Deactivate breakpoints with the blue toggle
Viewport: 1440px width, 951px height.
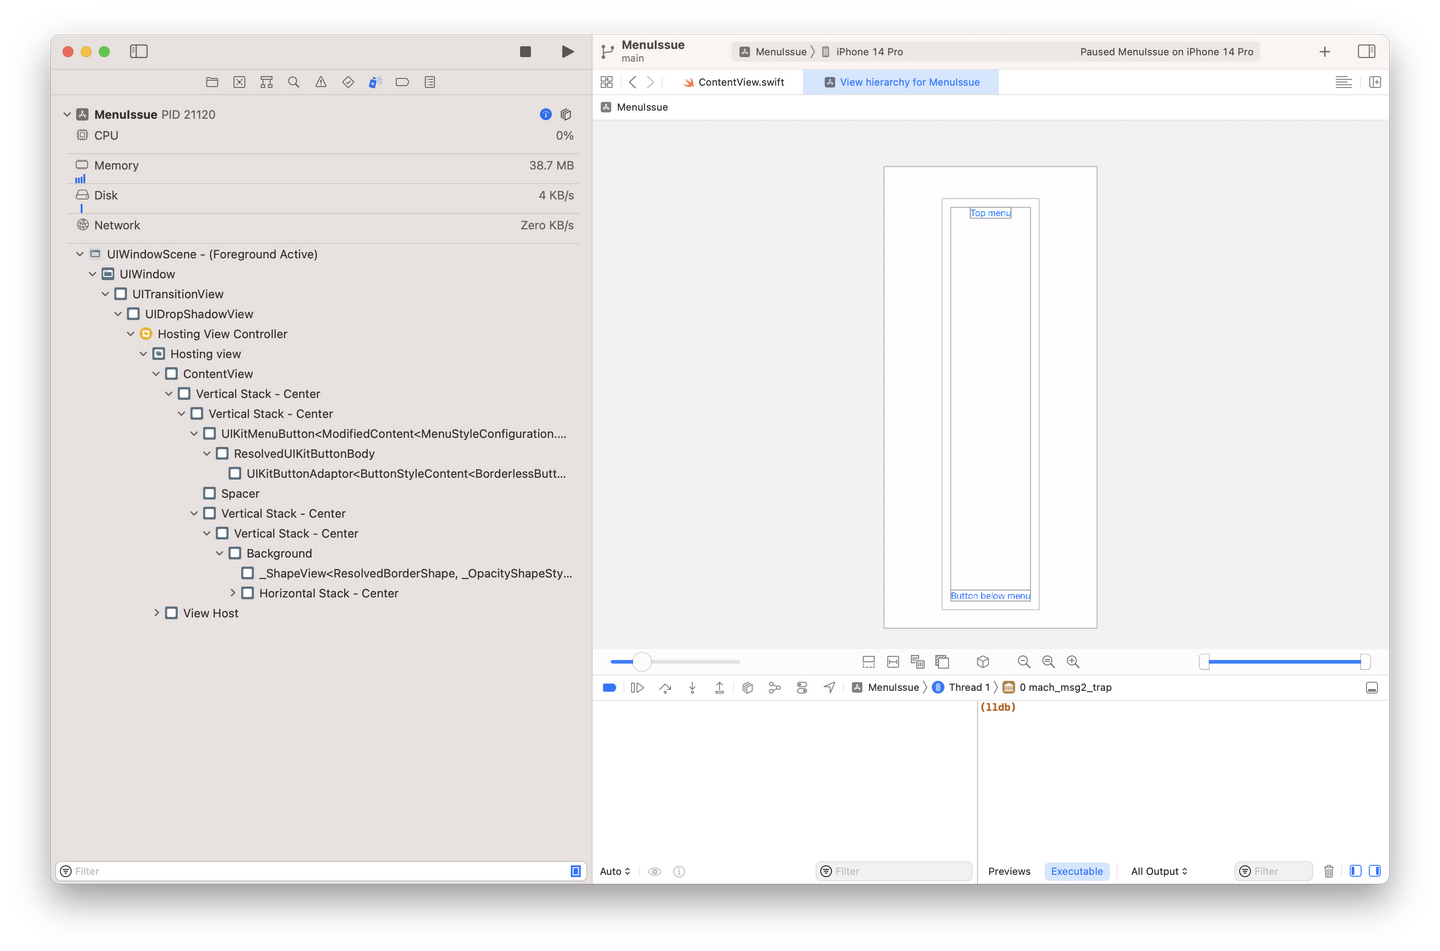tap(609, 687)
